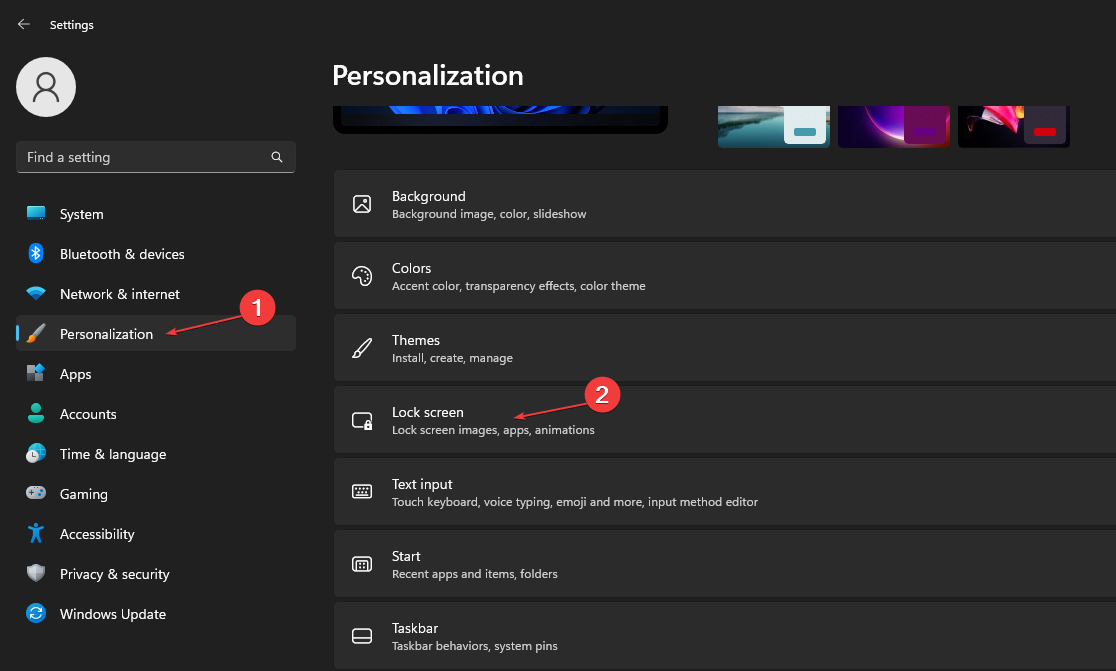The width and height of the screenshot is (1116, 671).
Task: Click the shield icon for Privacy & security
Action: [36, 574]
